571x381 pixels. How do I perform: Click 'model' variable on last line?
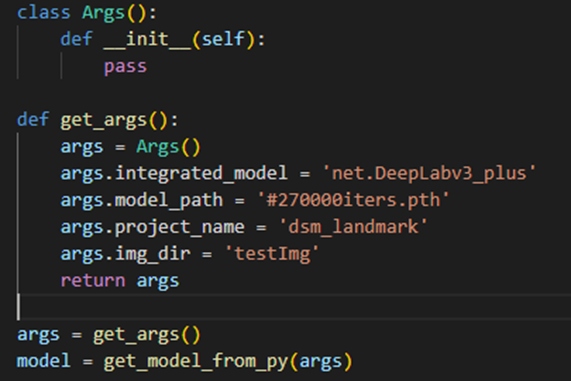click(43, 361)
